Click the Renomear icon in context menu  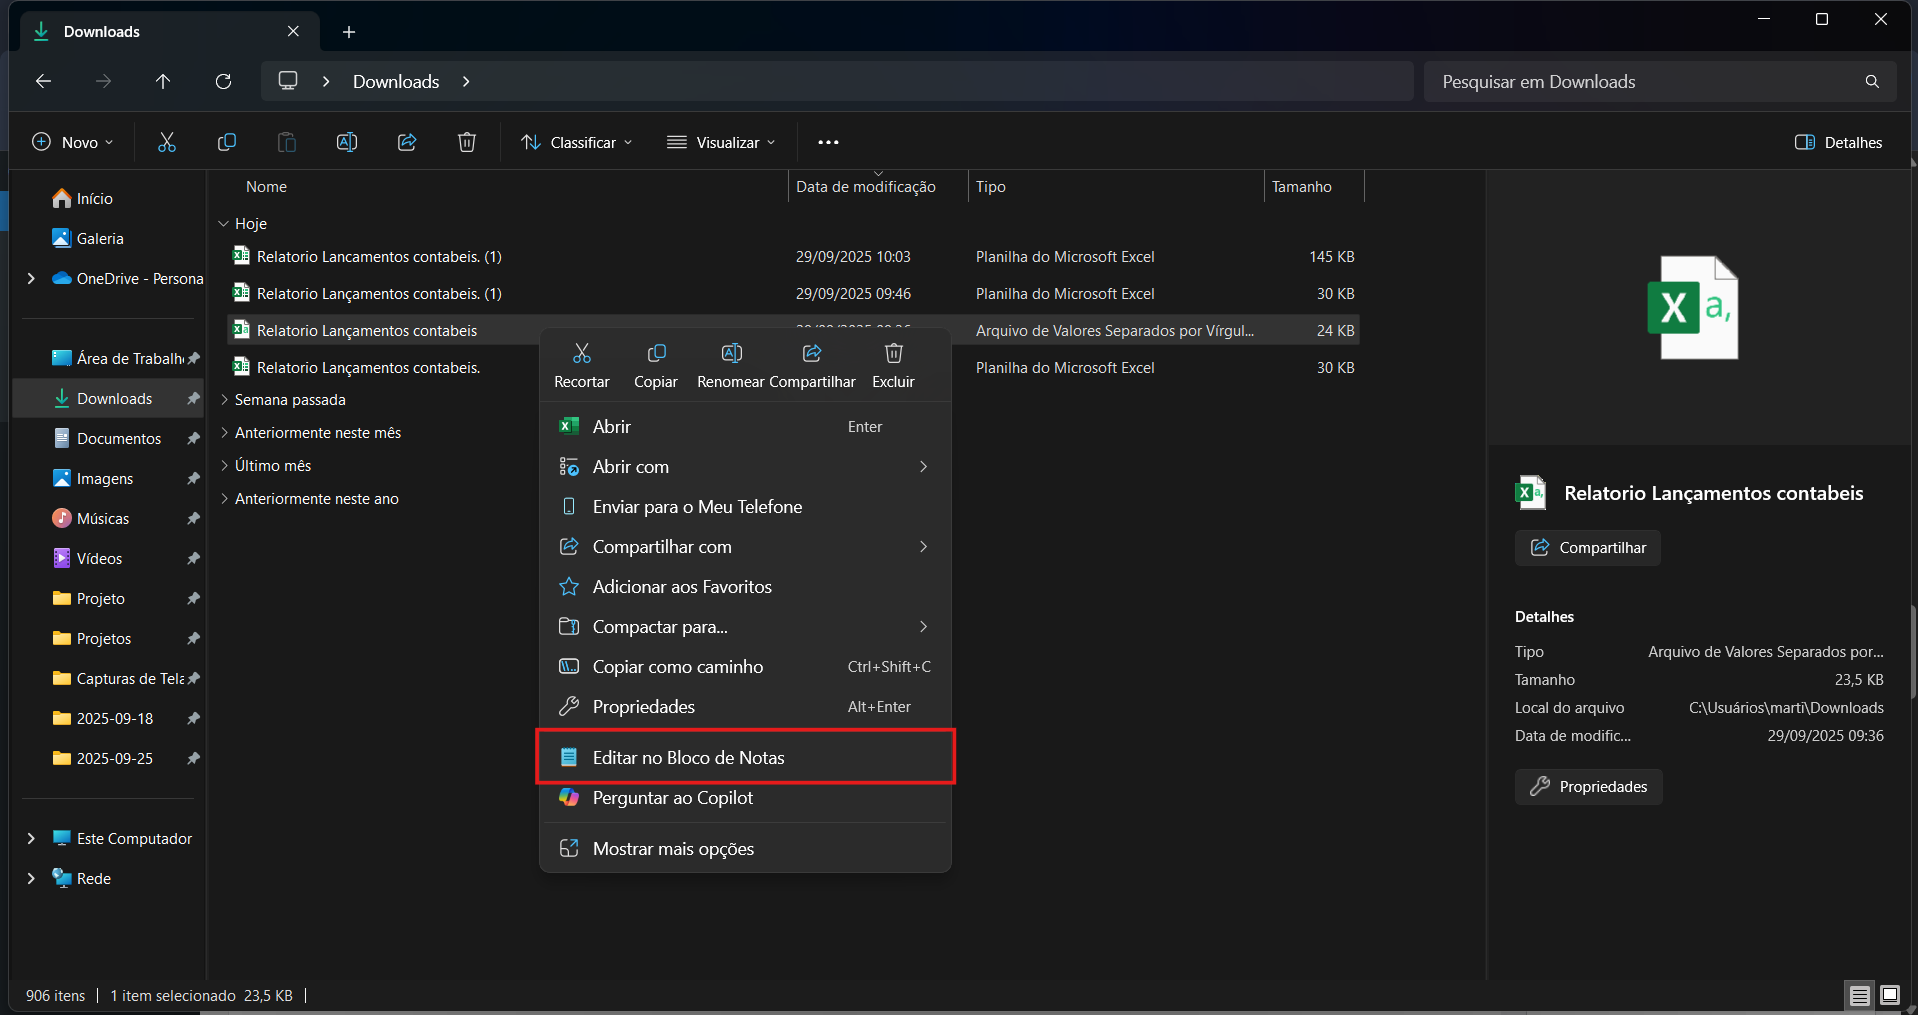(731, 354)
